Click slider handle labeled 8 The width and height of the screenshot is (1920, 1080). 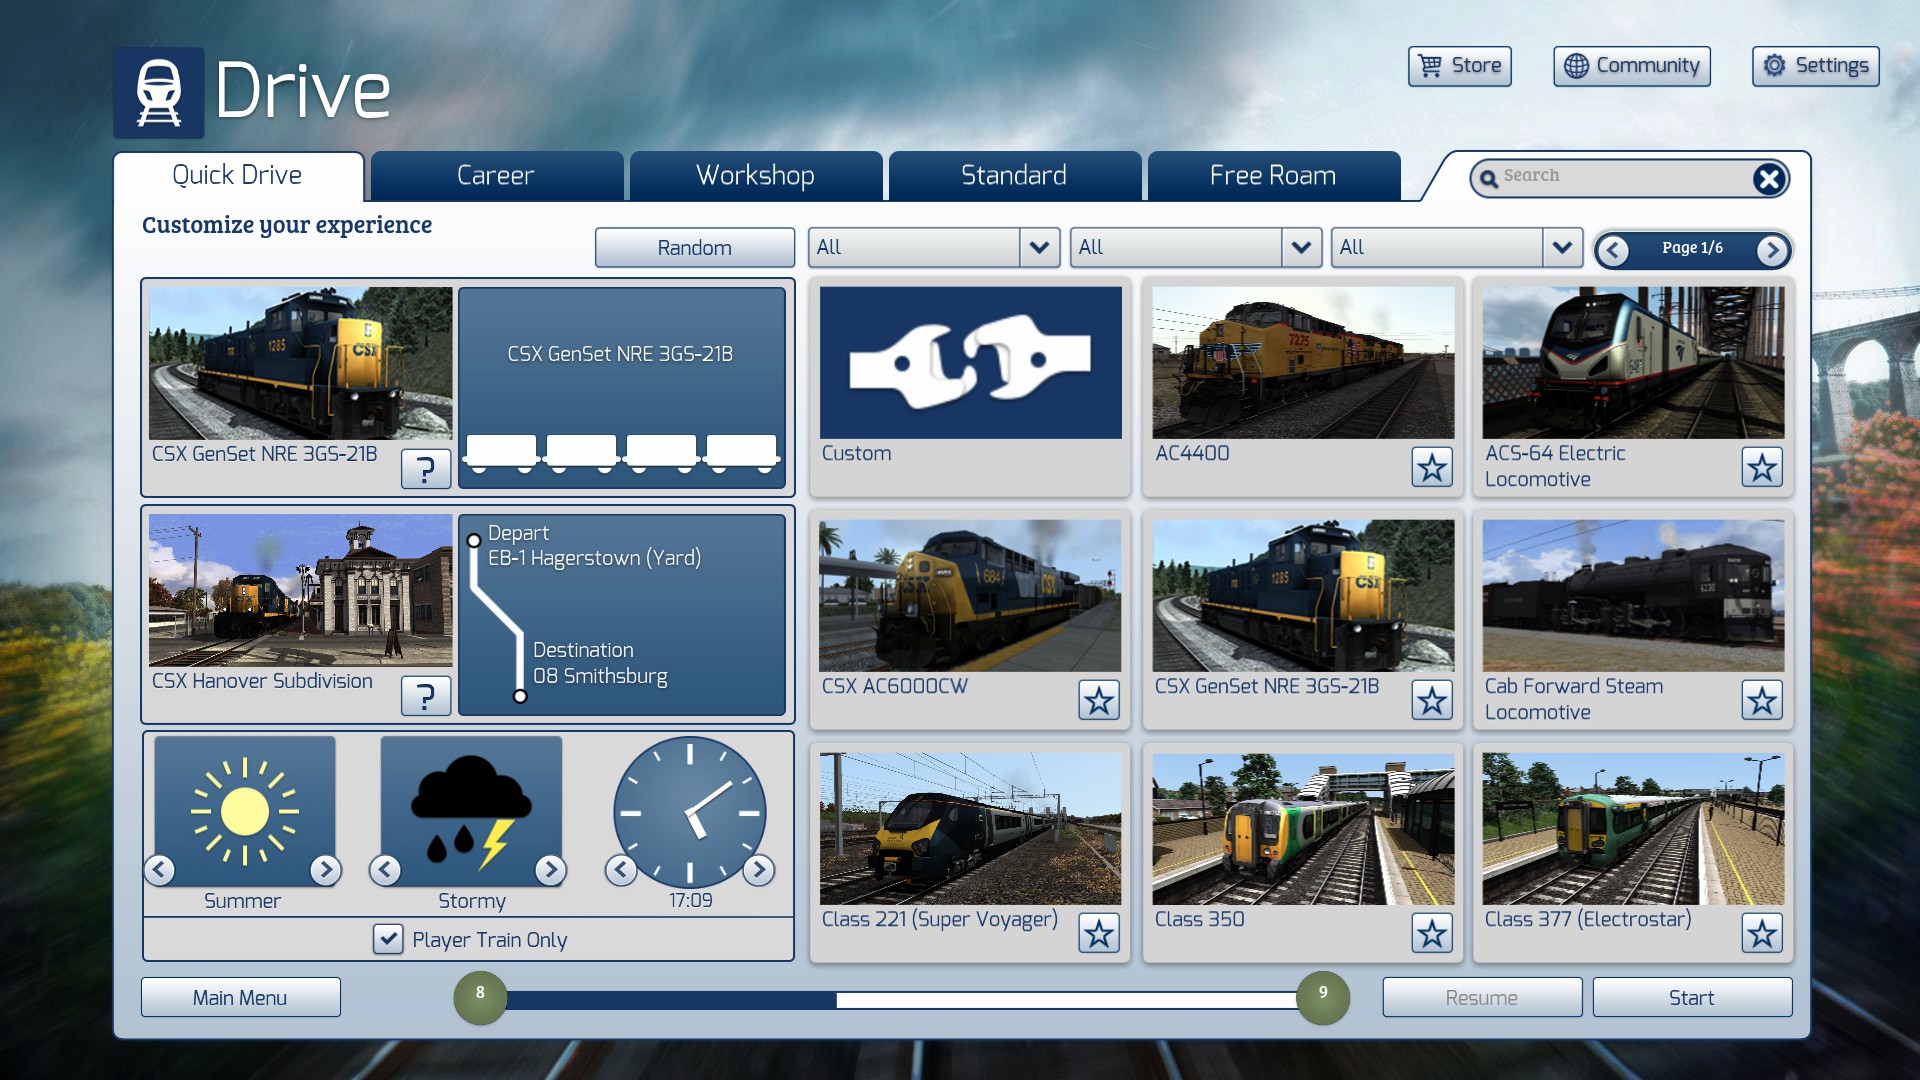point(480,998)
